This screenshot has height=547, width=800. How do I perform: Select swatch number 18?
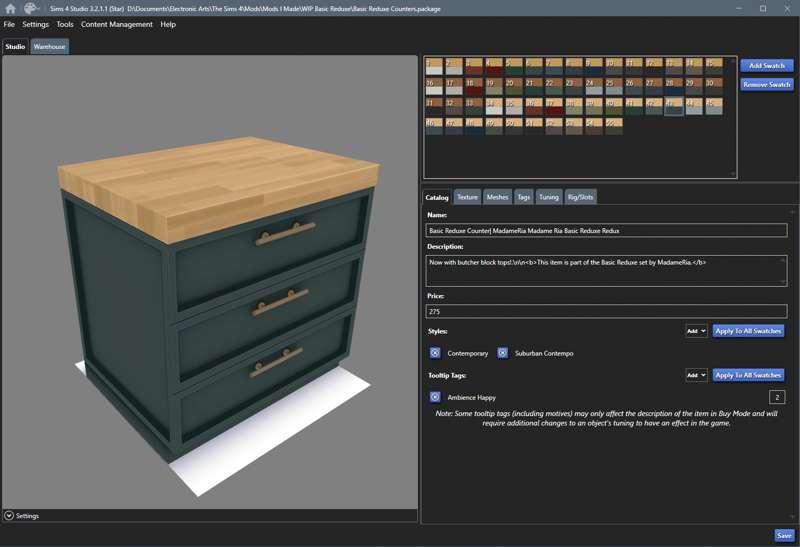(x=474, y=86)
